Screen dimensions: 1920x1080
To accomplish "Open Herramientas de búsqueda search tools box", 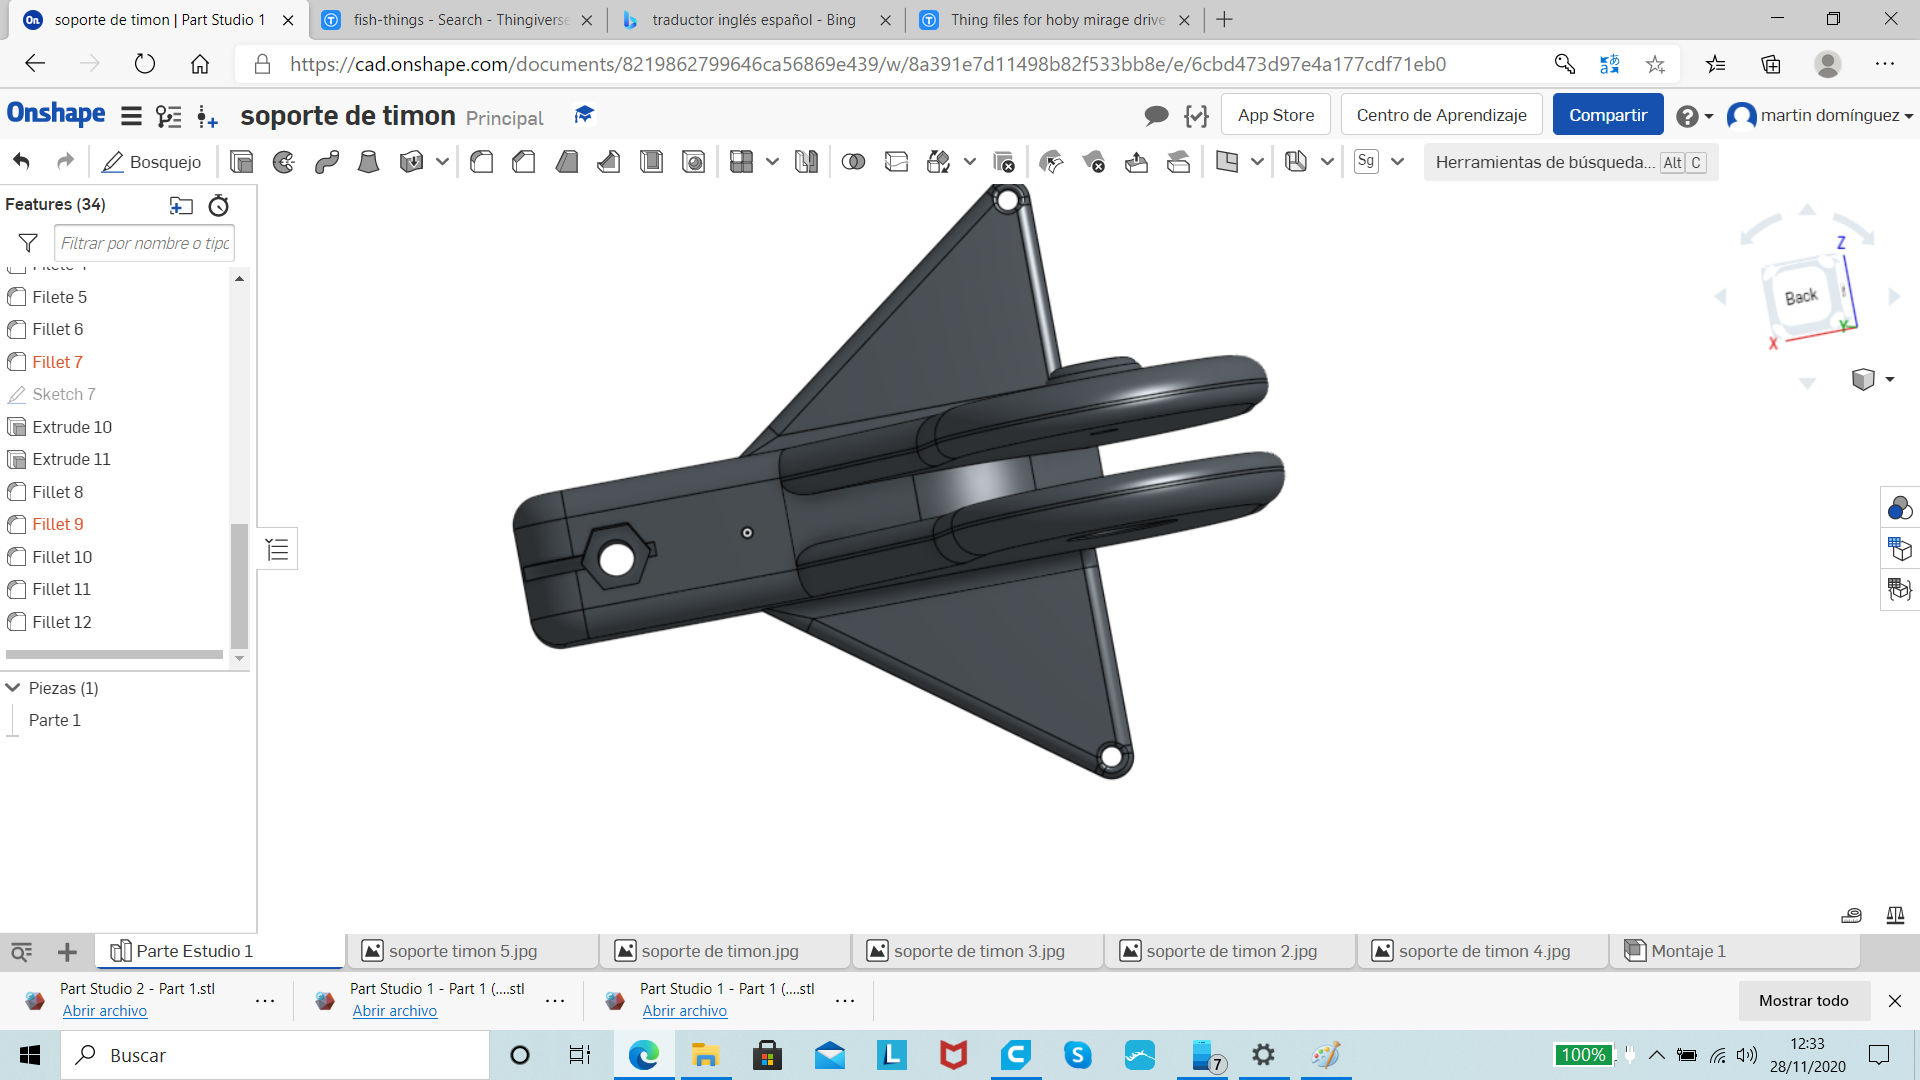I will coord(1570,162).
